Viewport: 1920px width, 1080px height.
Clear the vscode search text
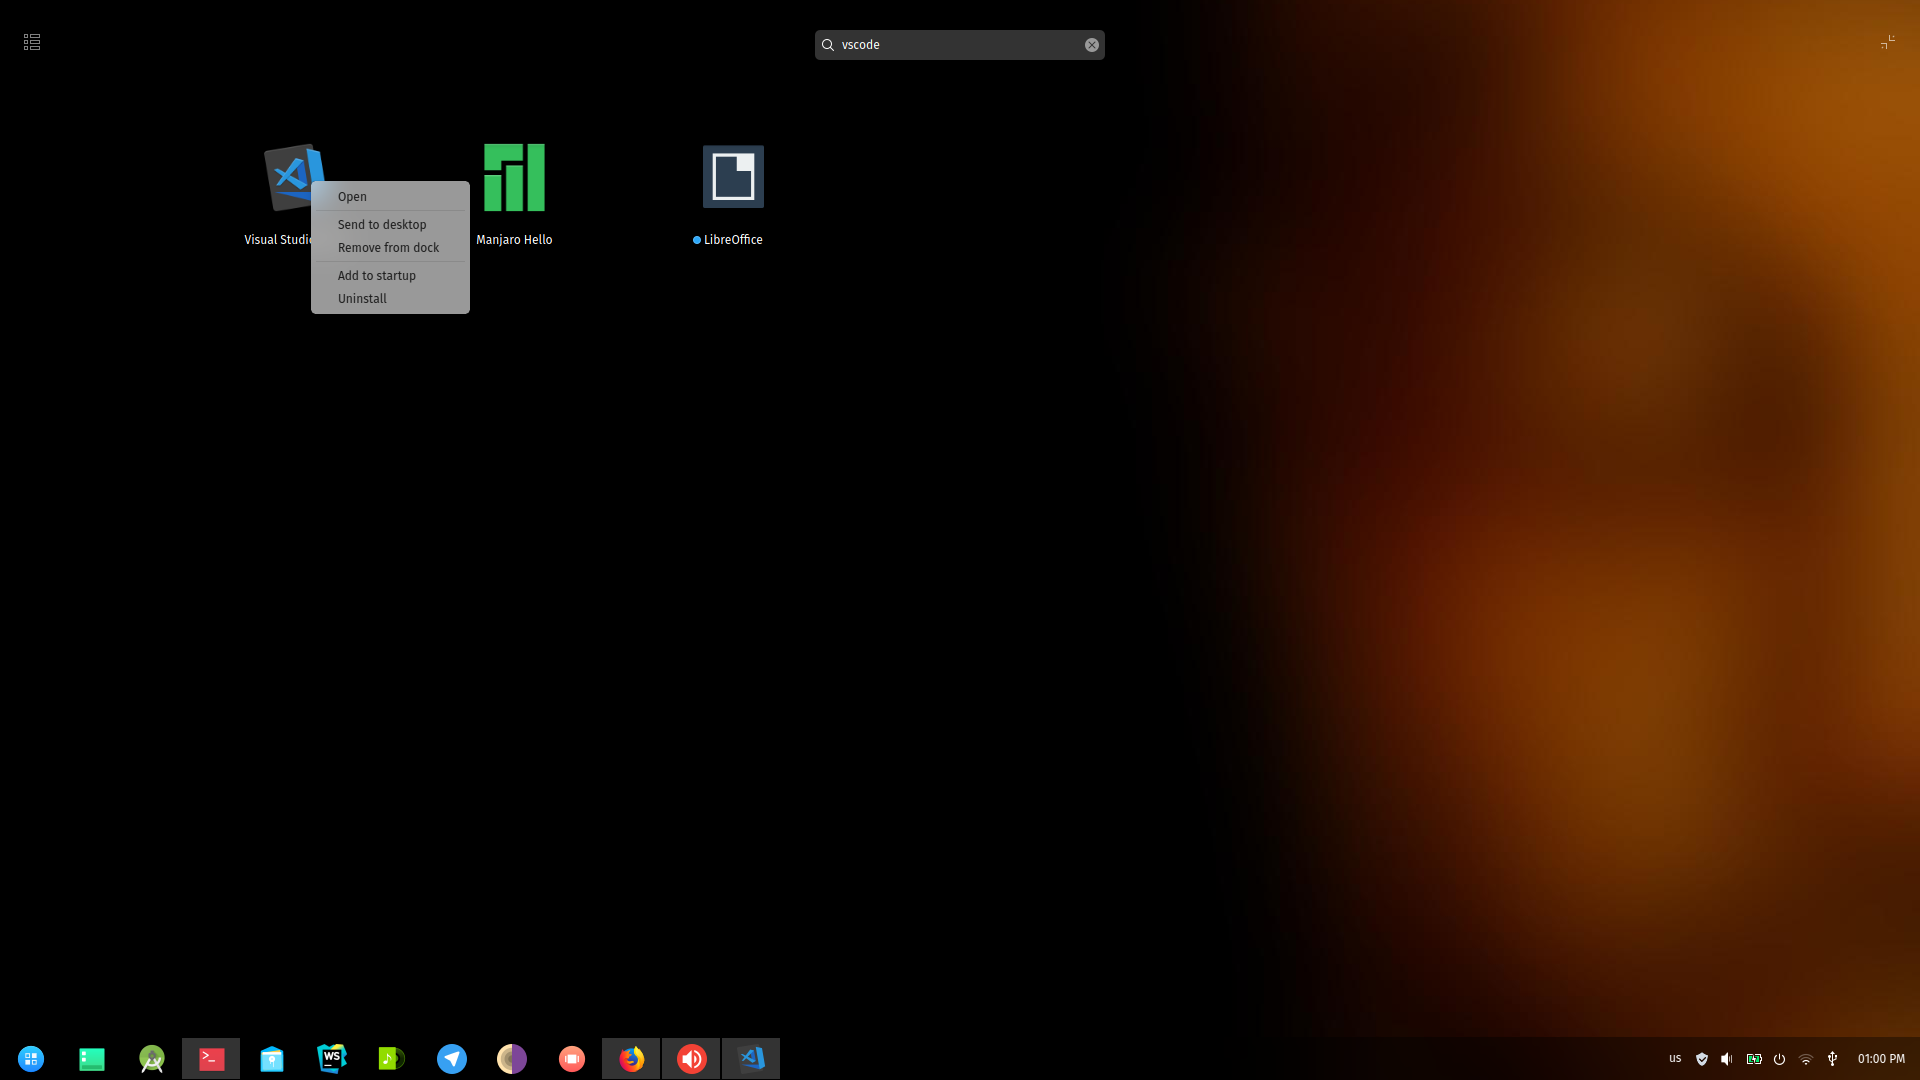coord(1091,44)
